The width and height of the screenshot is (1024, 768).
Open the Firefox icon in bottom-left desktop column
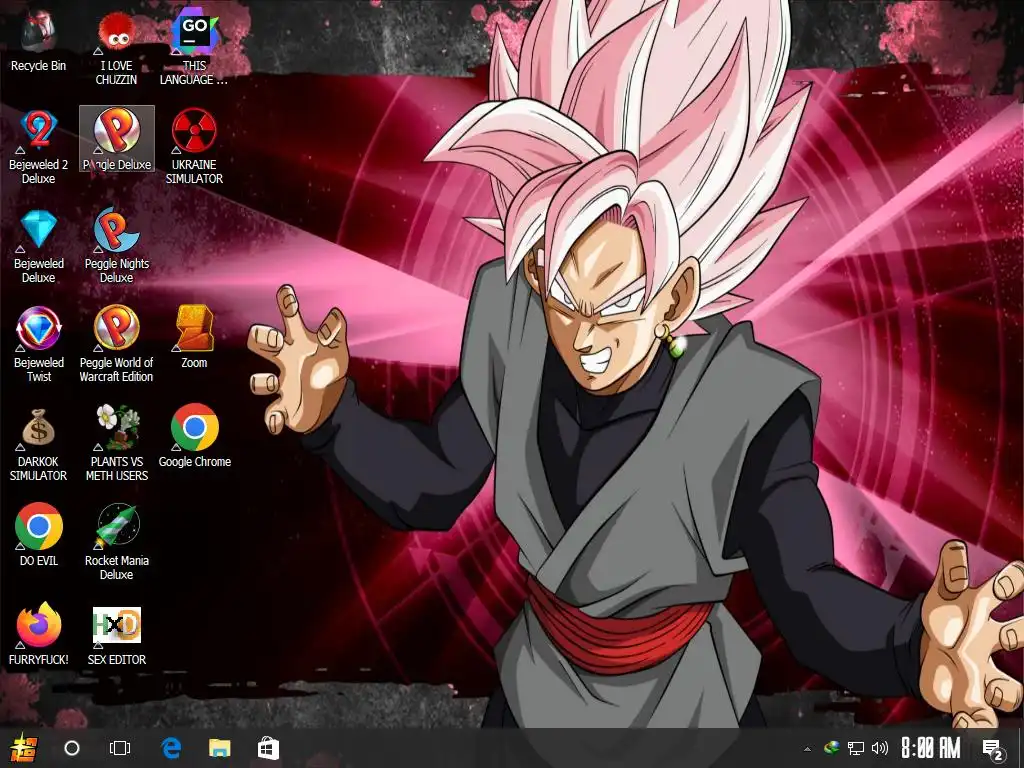(x=38, y=635)
